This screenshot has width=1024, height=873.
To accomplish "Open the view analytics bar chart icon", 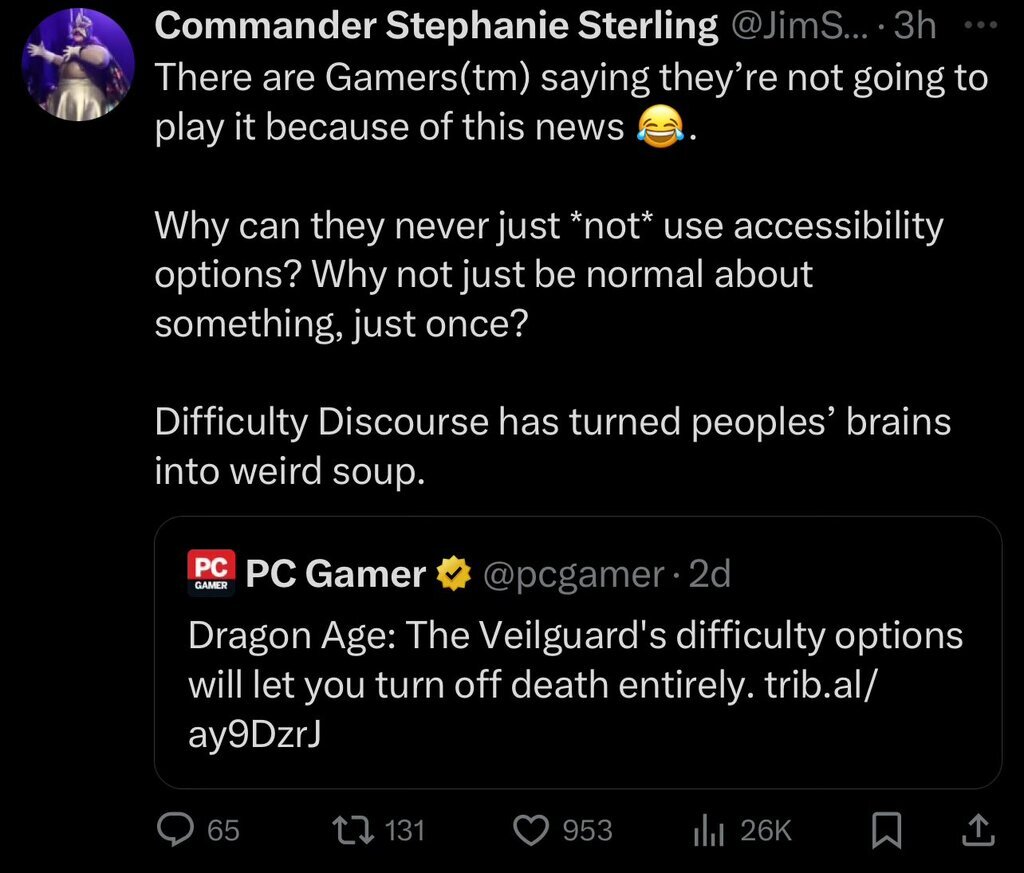I will tap(708, 829).
